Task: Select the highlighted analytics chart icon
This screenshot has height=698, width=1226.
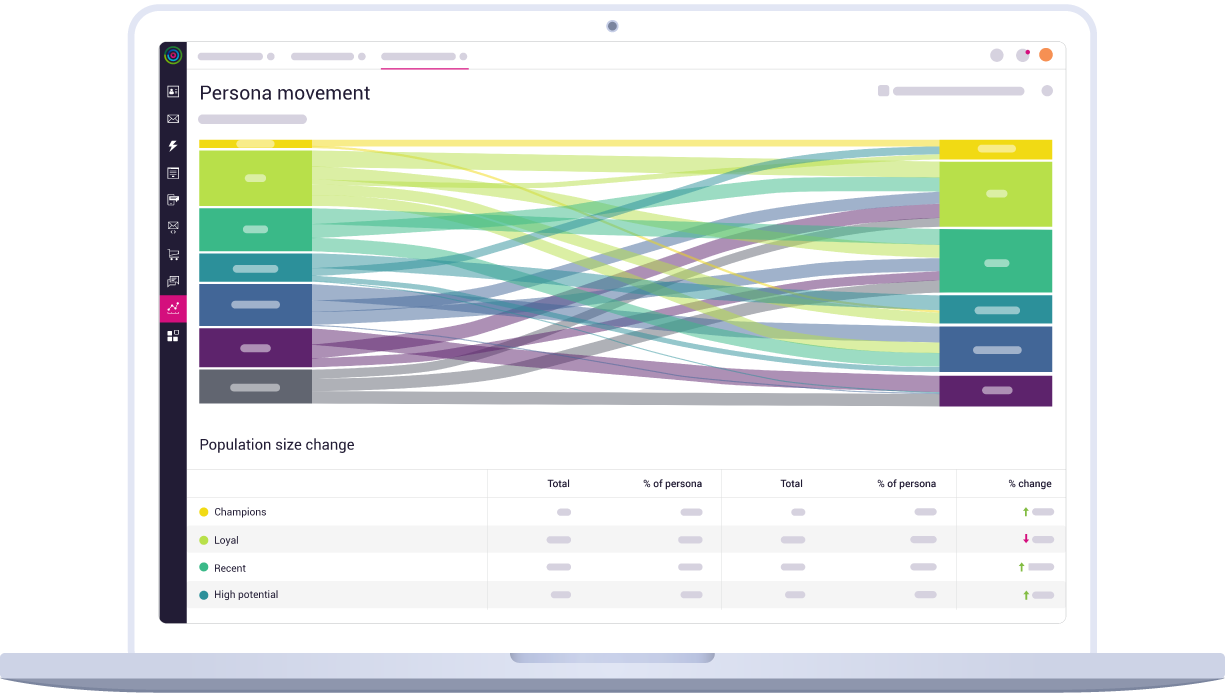Action: click(x=172, y=308)
